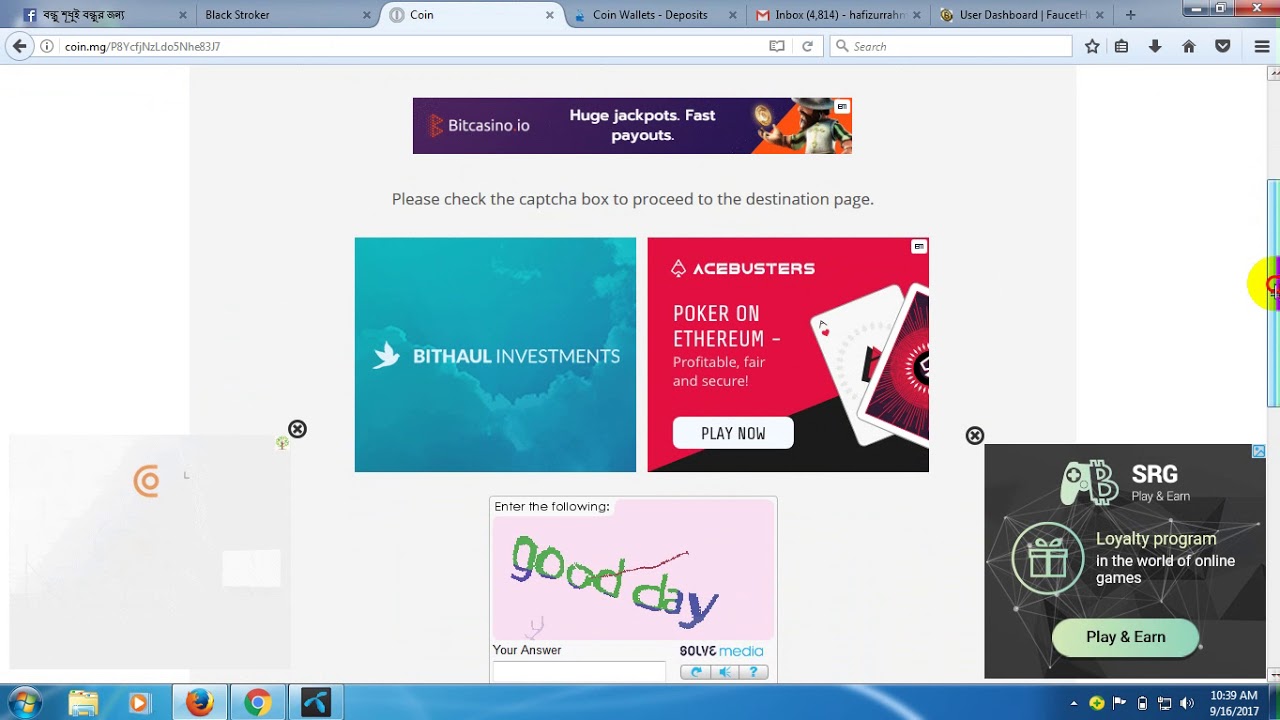Select the Coin tab

click(x=470, y=15)
